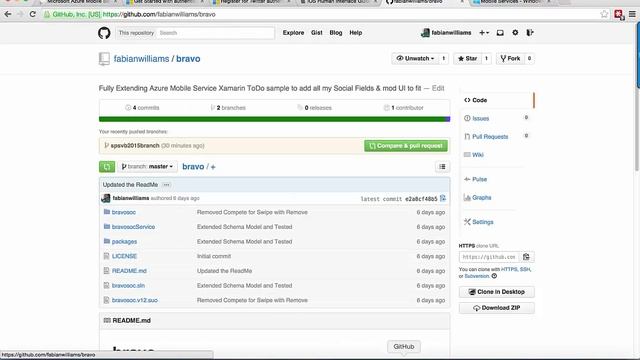This screenshot has height=360, width=640.
Task: Fork the bravo repository
Action: (x=510, y=58)
